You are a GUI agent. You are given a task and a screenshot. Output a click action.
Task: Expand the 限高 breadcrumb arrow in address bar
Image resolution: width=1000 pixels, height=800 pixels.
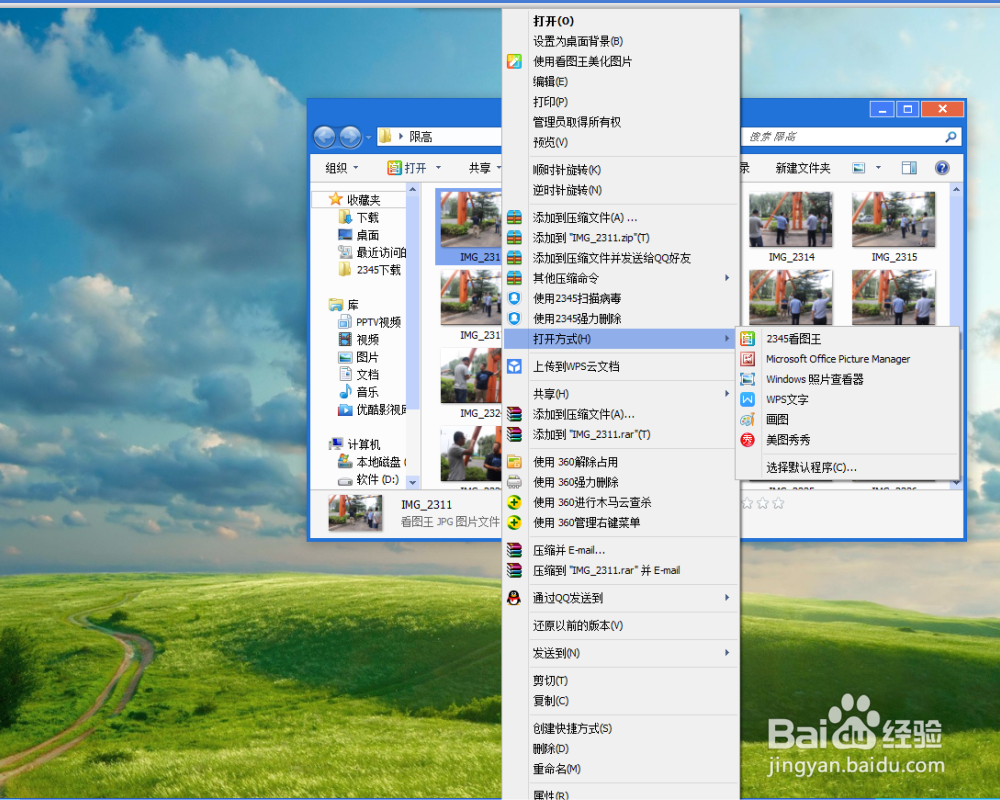(401, 137)
